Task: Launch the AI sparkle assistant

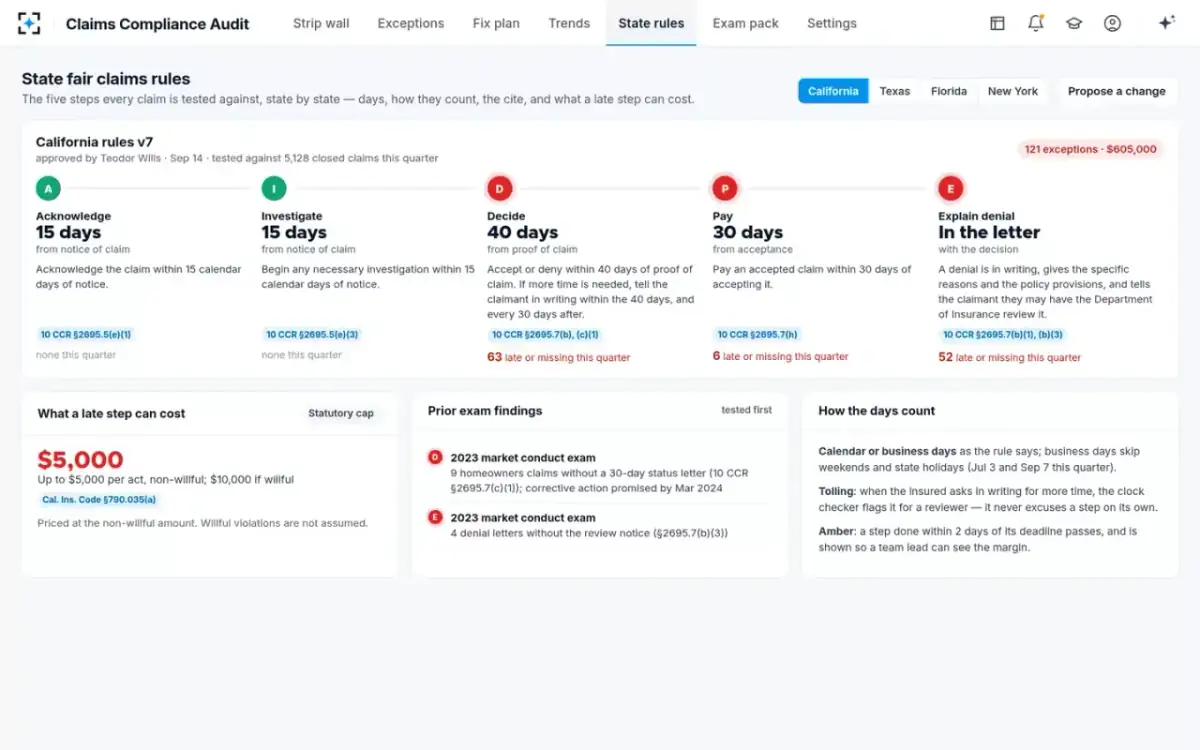Action: pyautogui.click(x=1166, y=23)
